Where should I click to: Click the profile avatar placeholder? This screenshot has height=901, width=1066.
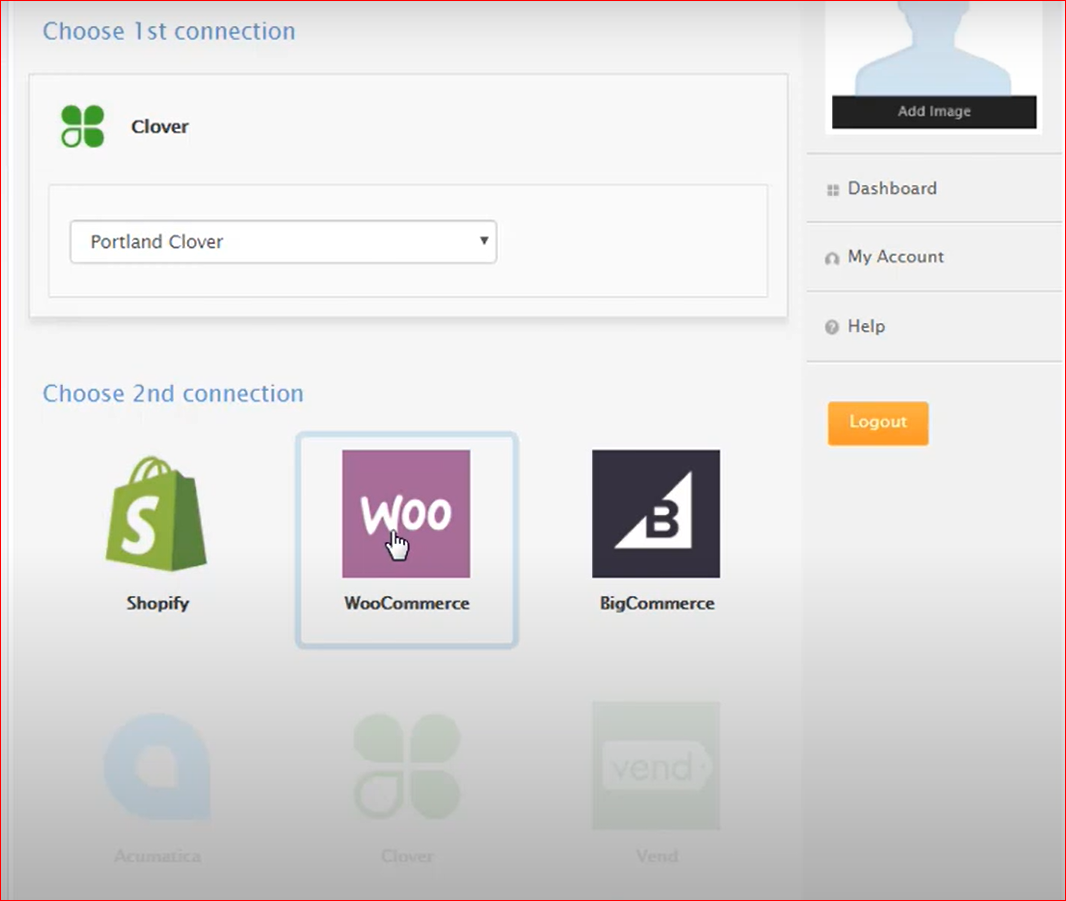tap(933, 48)
